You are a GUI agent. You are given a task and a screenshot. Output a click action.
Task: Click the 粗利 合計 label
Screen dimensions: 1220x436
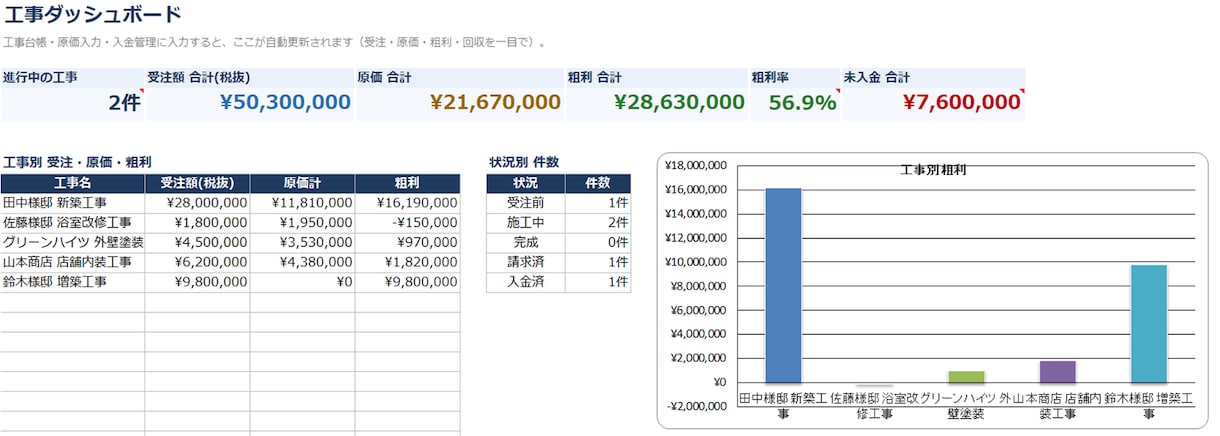[594, 77]
